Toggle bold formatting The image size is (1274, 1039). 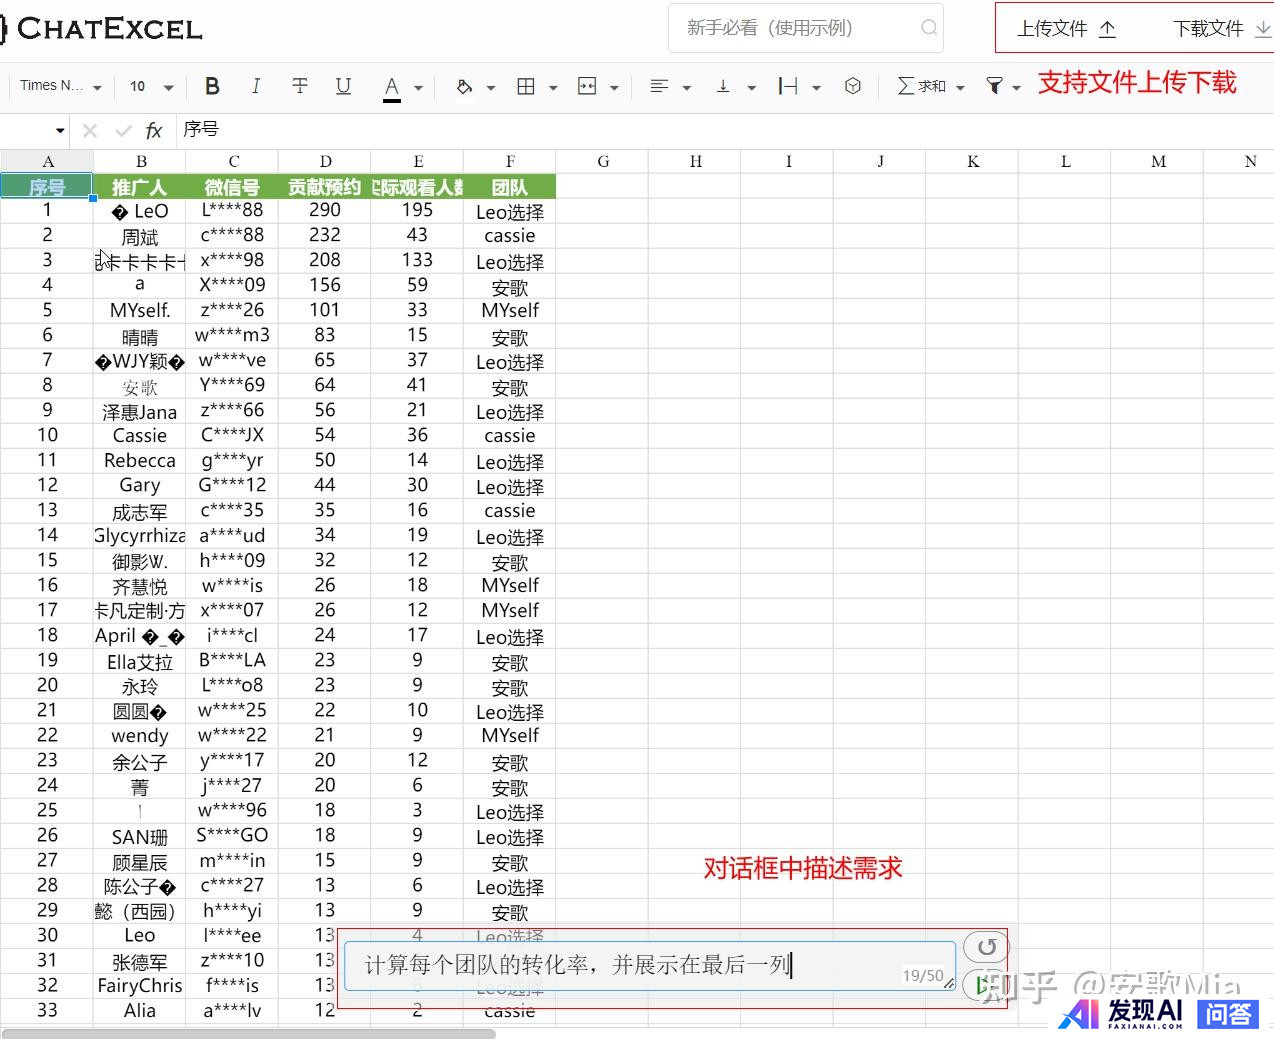click(x=212, y=87)
